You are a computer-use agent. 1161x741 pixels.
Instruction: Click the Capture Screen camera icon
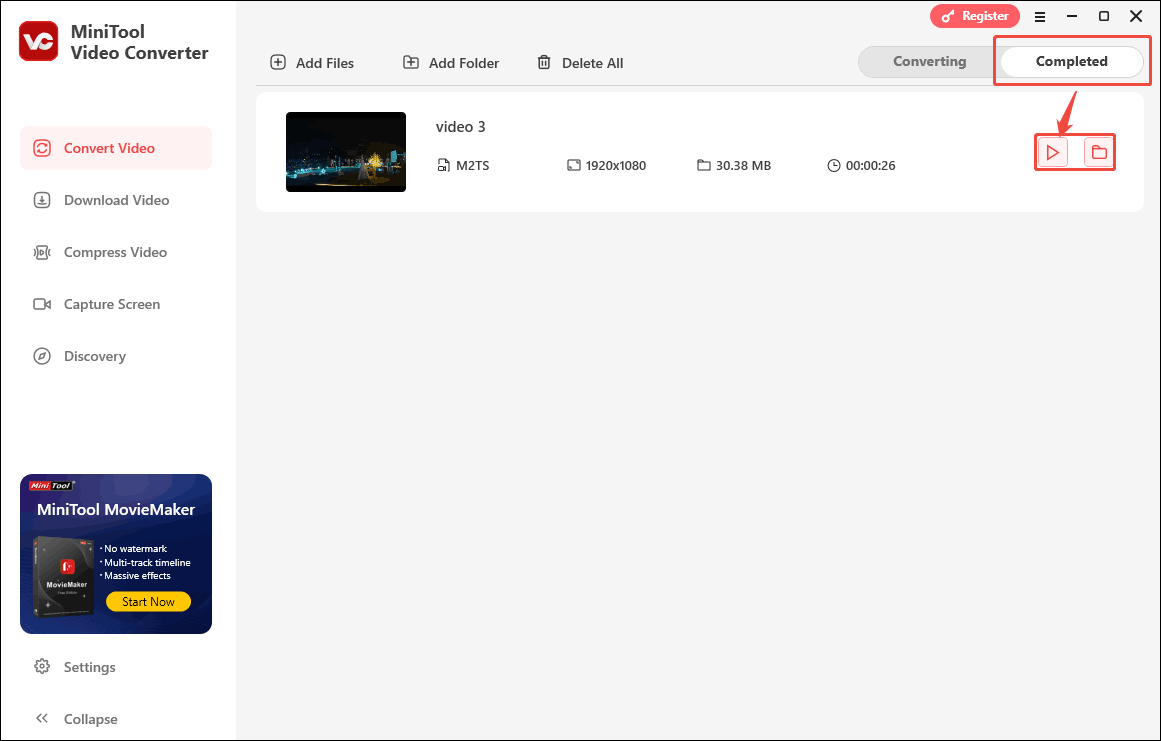click(42, 304)
